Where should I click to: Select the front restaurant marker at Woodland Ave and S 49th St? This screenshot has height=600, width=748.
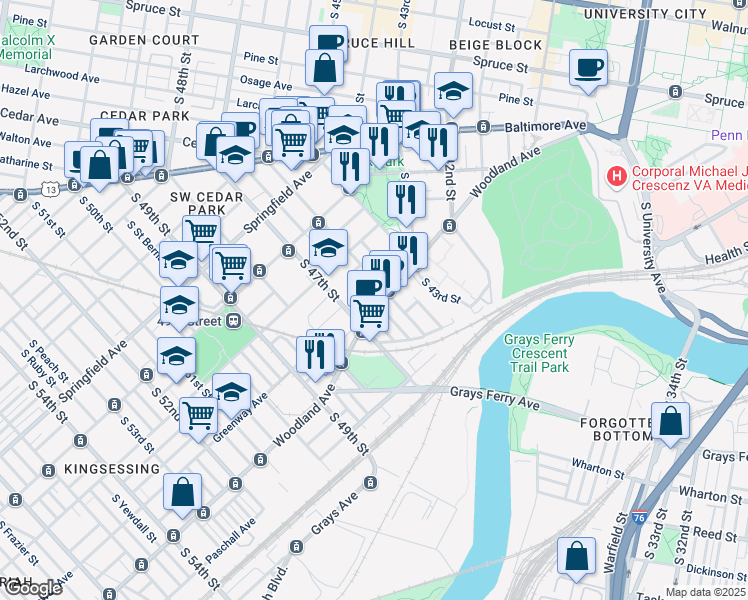(315, 356)
